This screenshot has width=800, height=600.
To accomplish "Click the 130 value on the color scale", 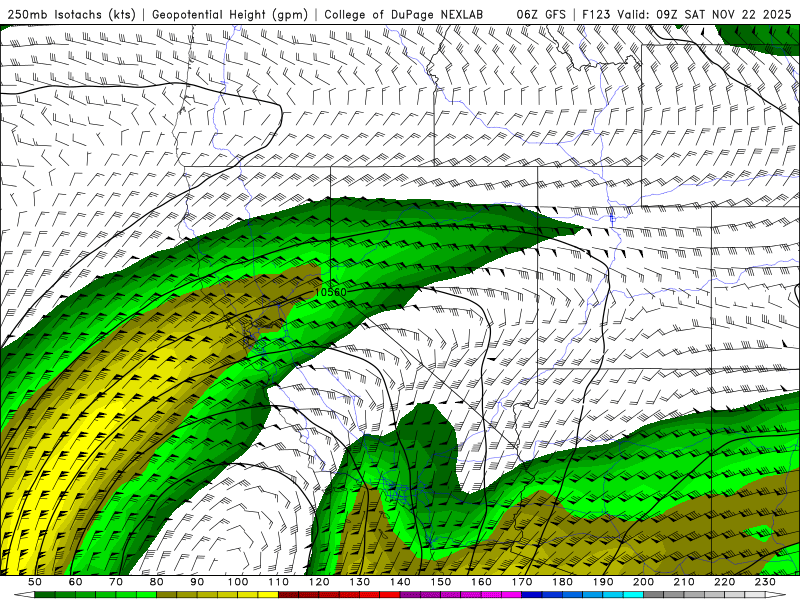I will pos(360,582).
